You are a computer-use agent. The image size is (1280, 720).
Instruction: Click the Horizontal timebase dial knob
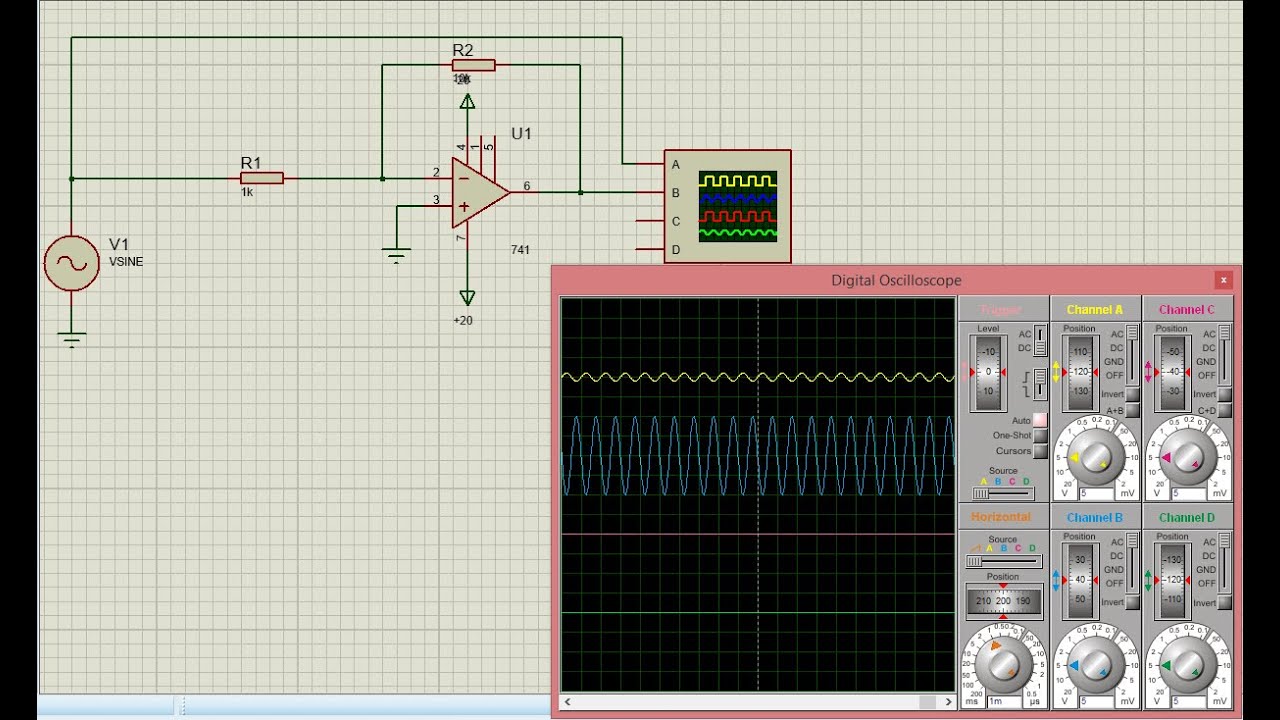click(x=1004, y=666)
